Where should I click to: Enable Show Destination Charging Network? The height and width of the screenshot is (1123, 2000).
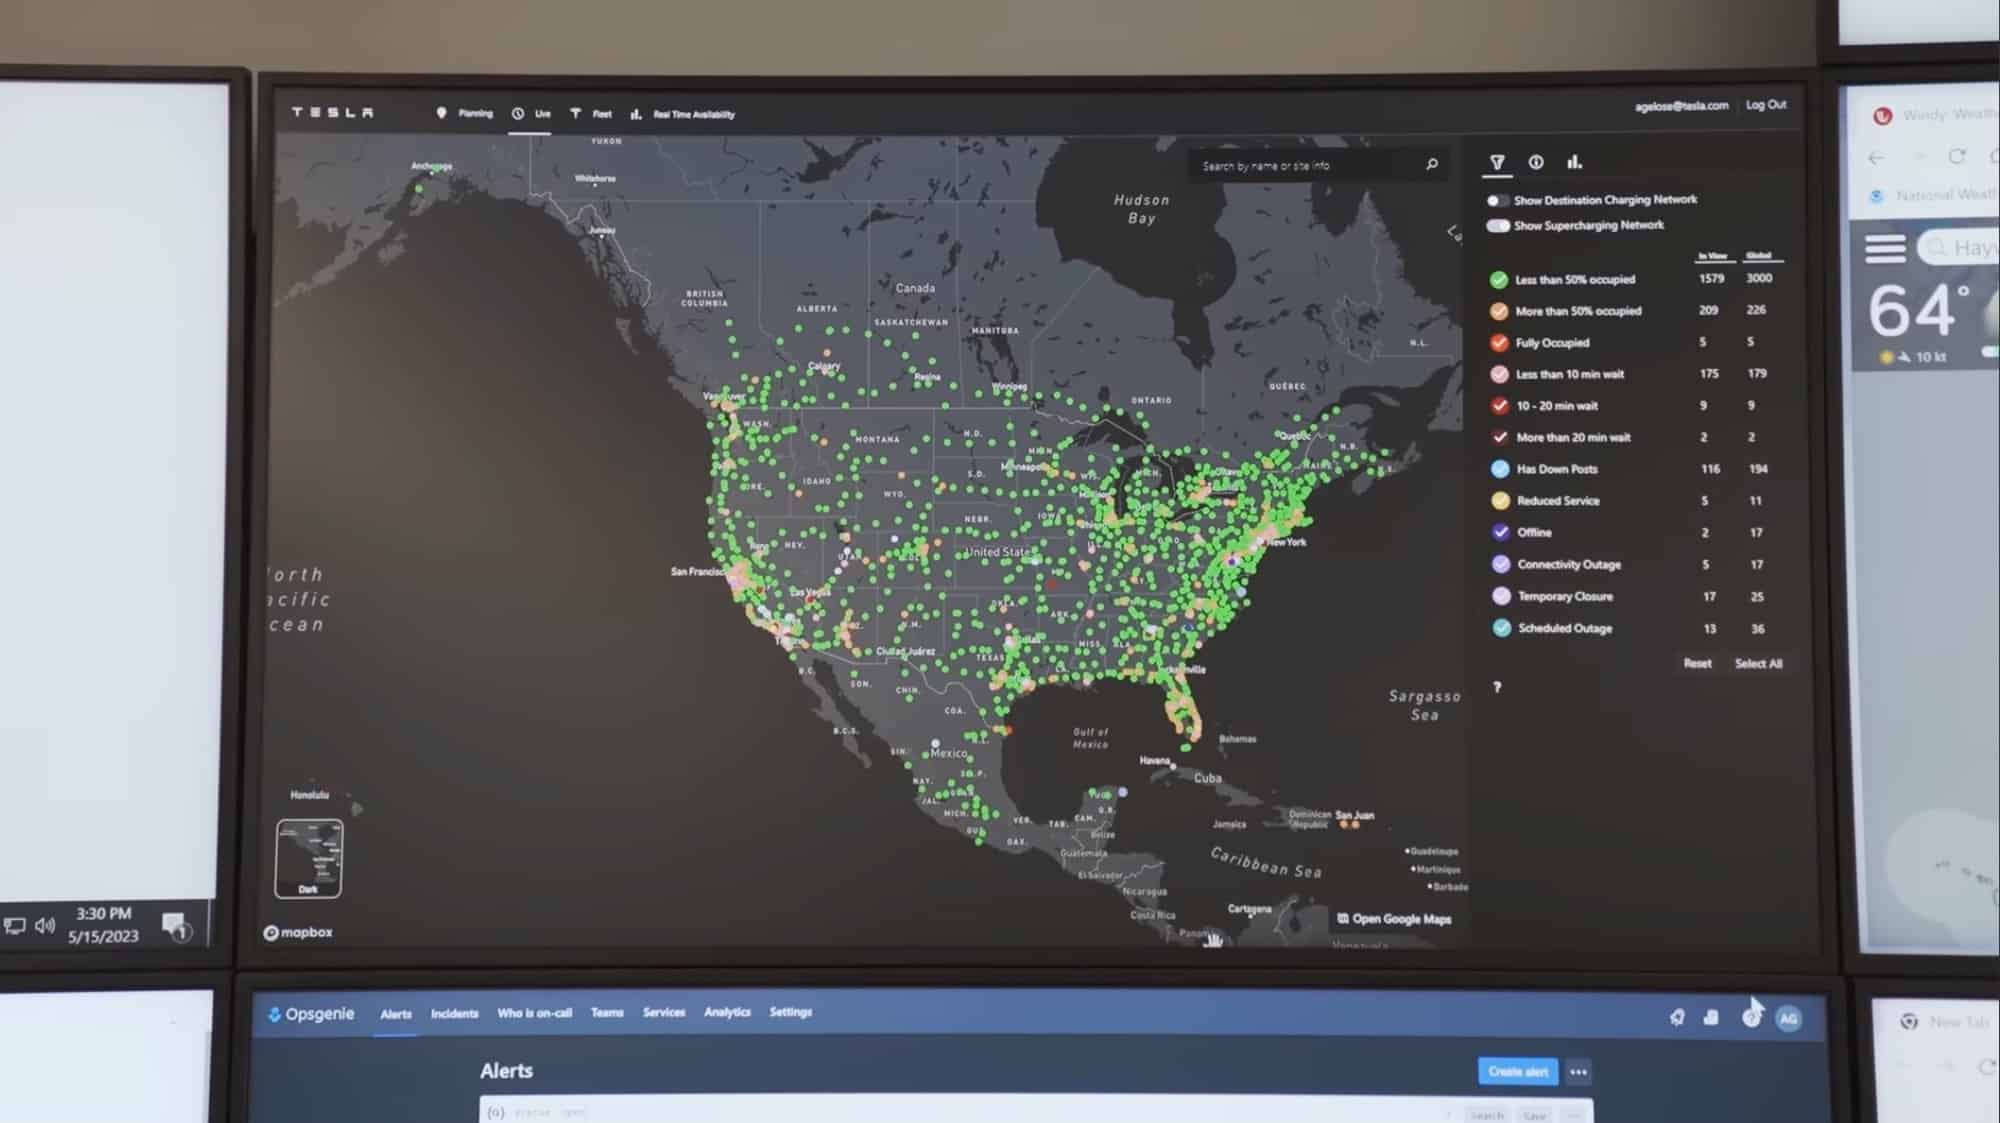[1498, 199]
